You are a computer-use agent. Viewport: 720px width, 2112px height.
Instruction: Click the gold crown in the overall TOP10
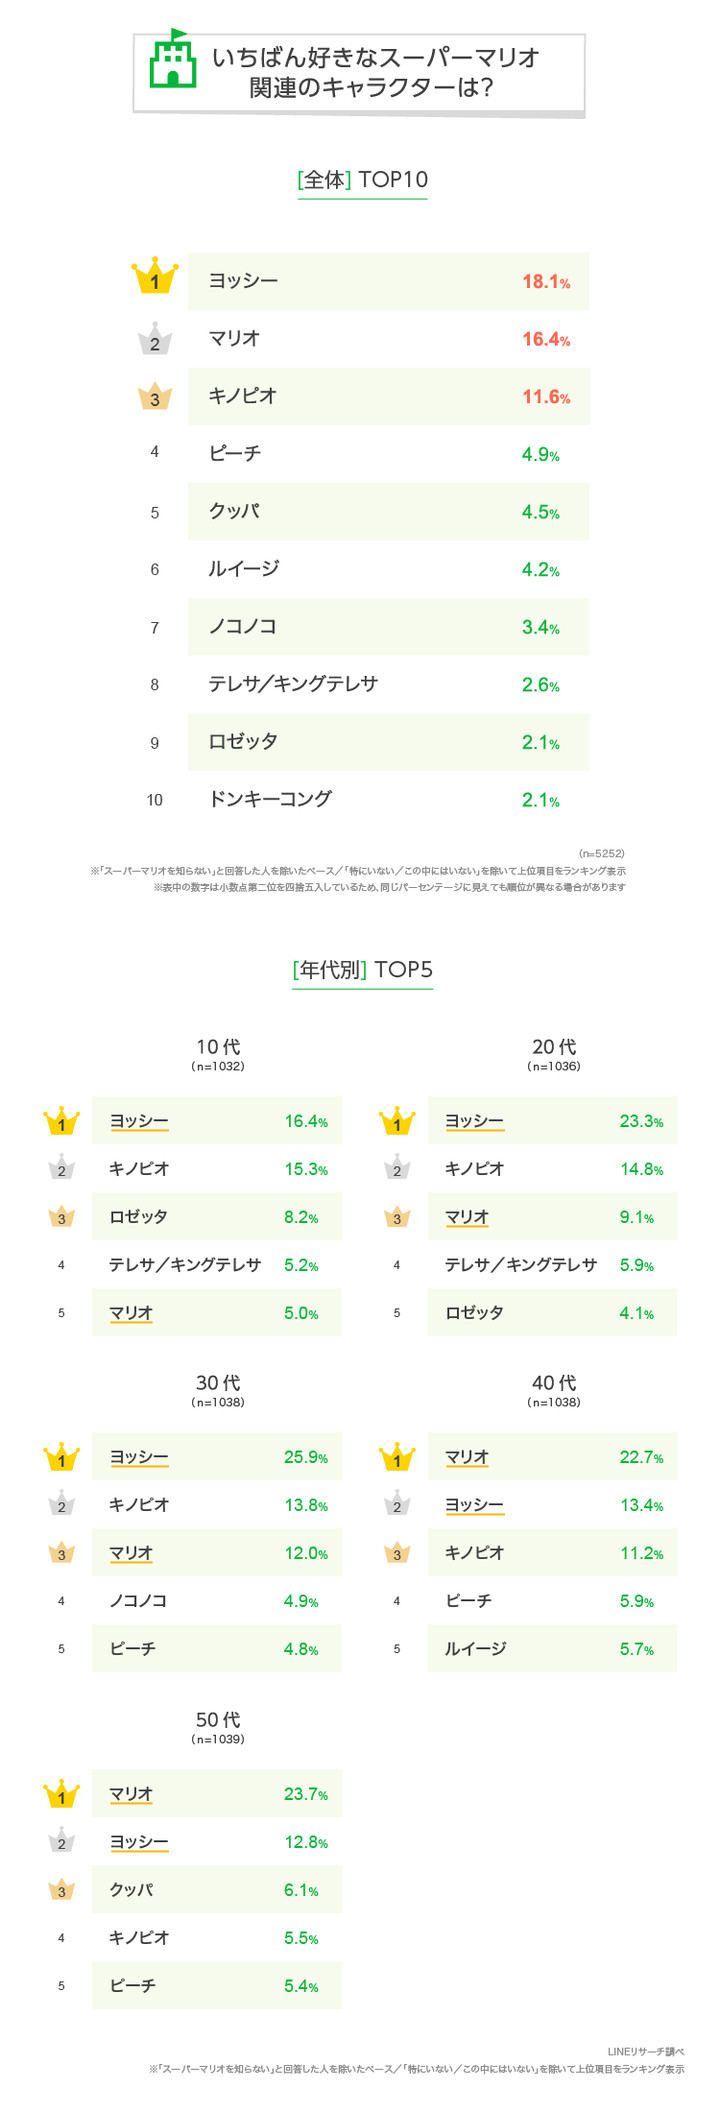pos(155,277)
